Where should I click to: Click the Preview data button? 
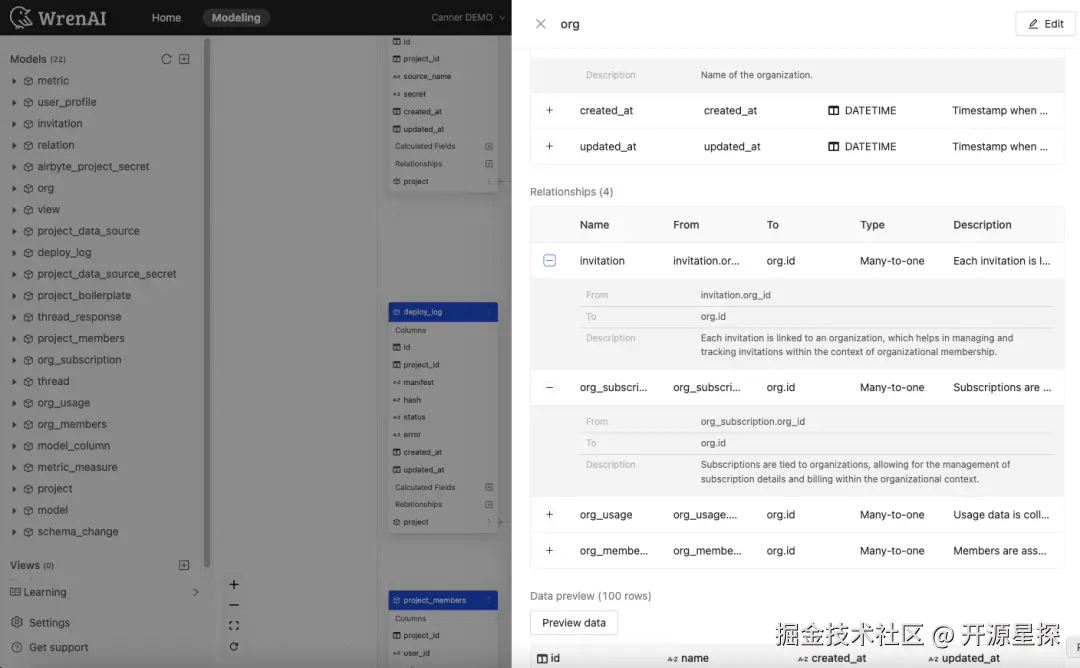click(x=574, y=623)
